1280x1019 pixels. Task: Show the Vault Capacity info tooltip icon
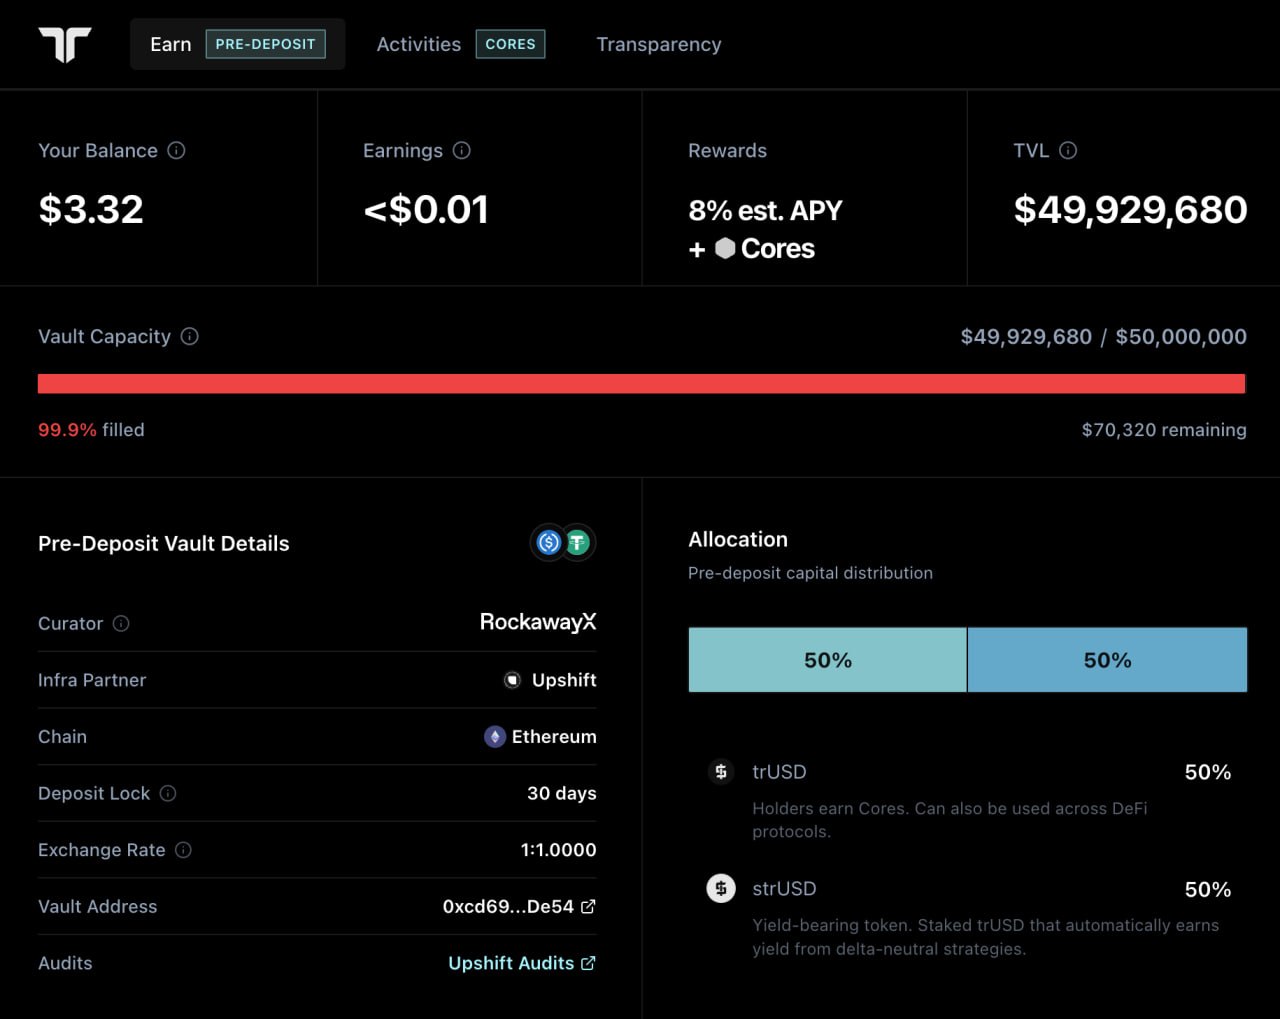click(x=189, y=337)
